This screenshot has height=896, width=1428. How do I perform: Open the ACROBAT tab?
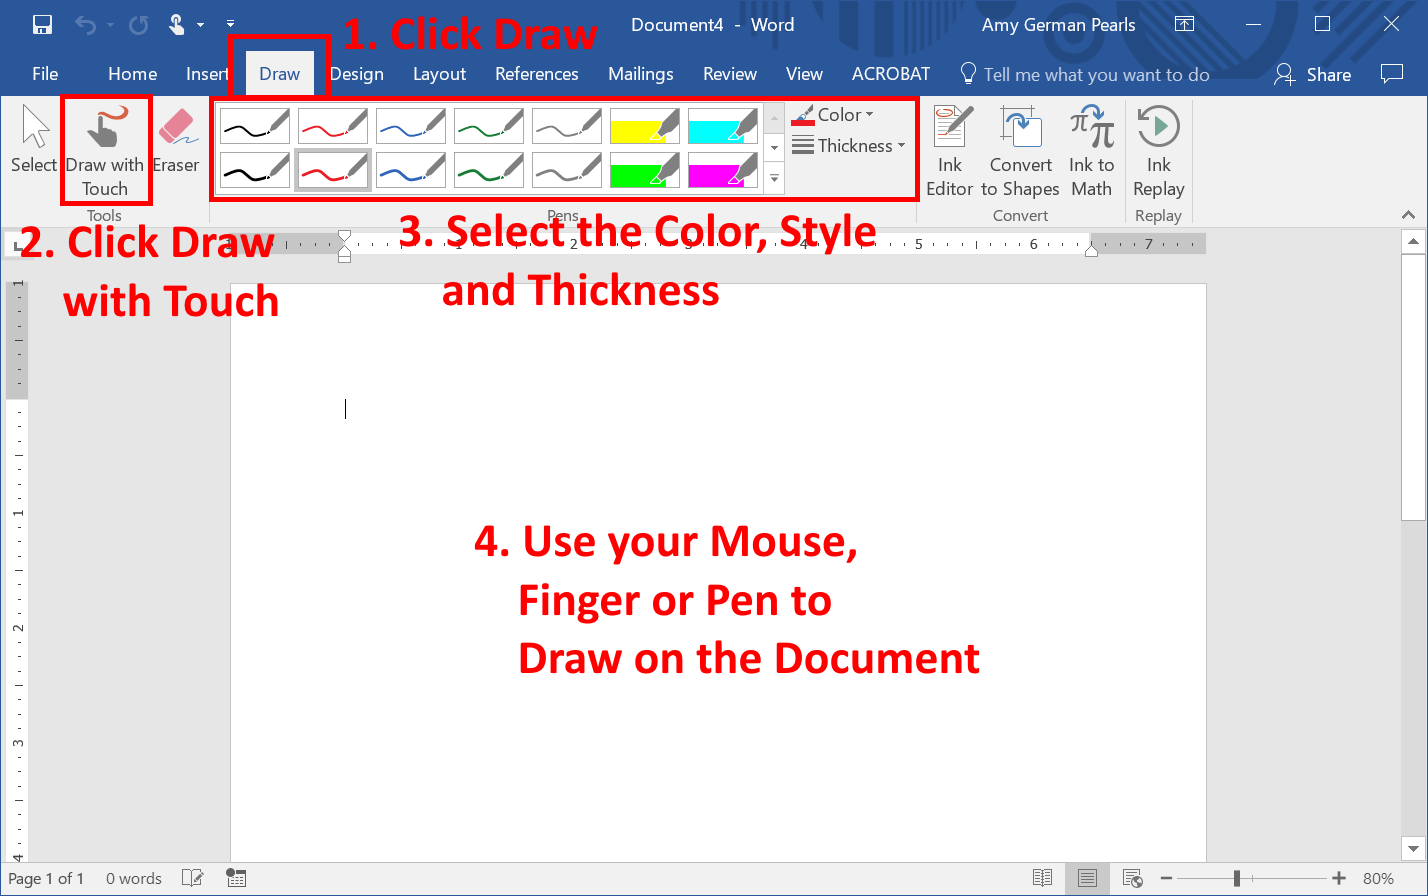pyautogui.click(x=890, y=73)
